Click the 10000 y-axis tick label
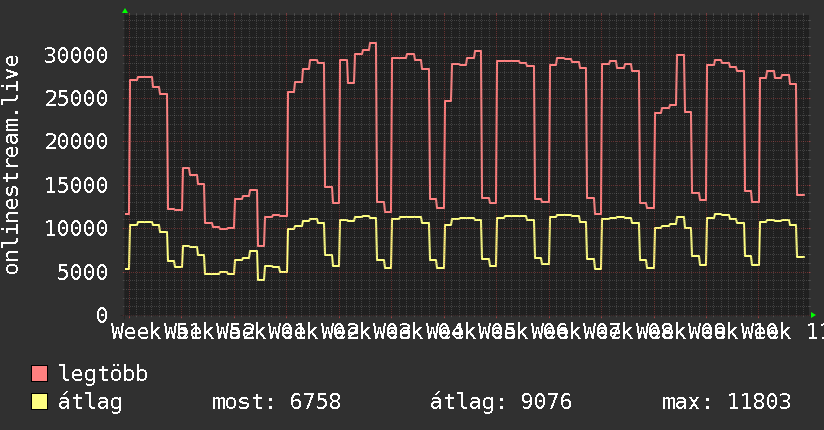The image size is (824, 430). 76,228
